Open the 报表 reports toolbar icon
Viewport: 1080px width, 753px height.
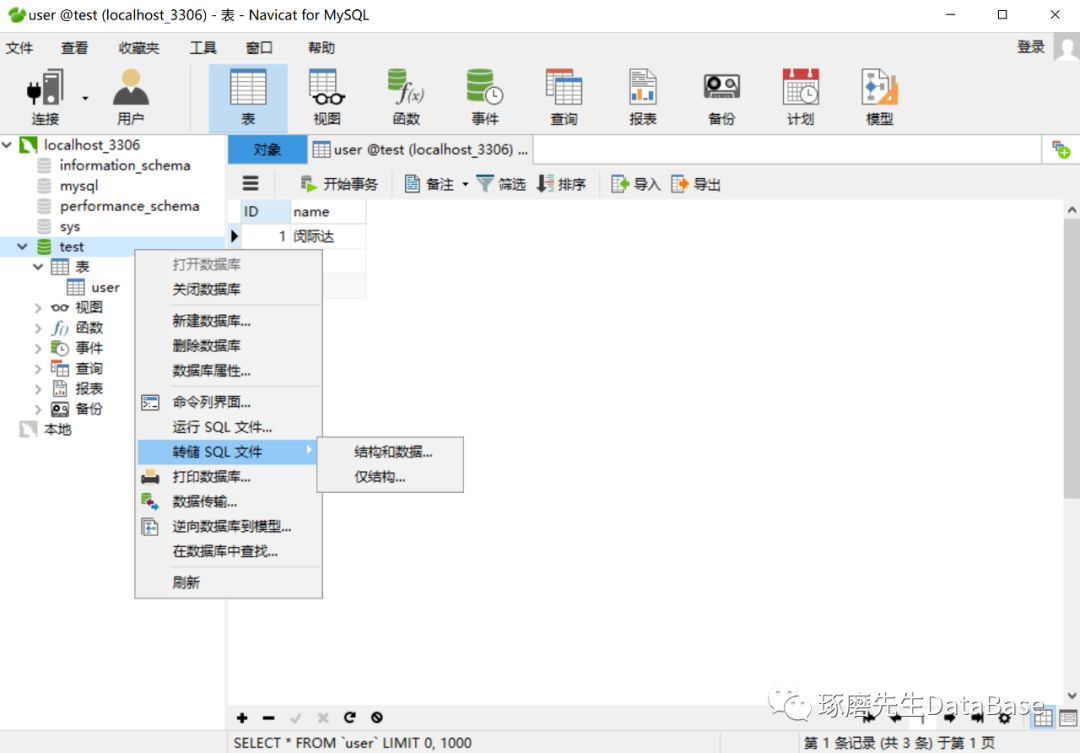(643, 97)
